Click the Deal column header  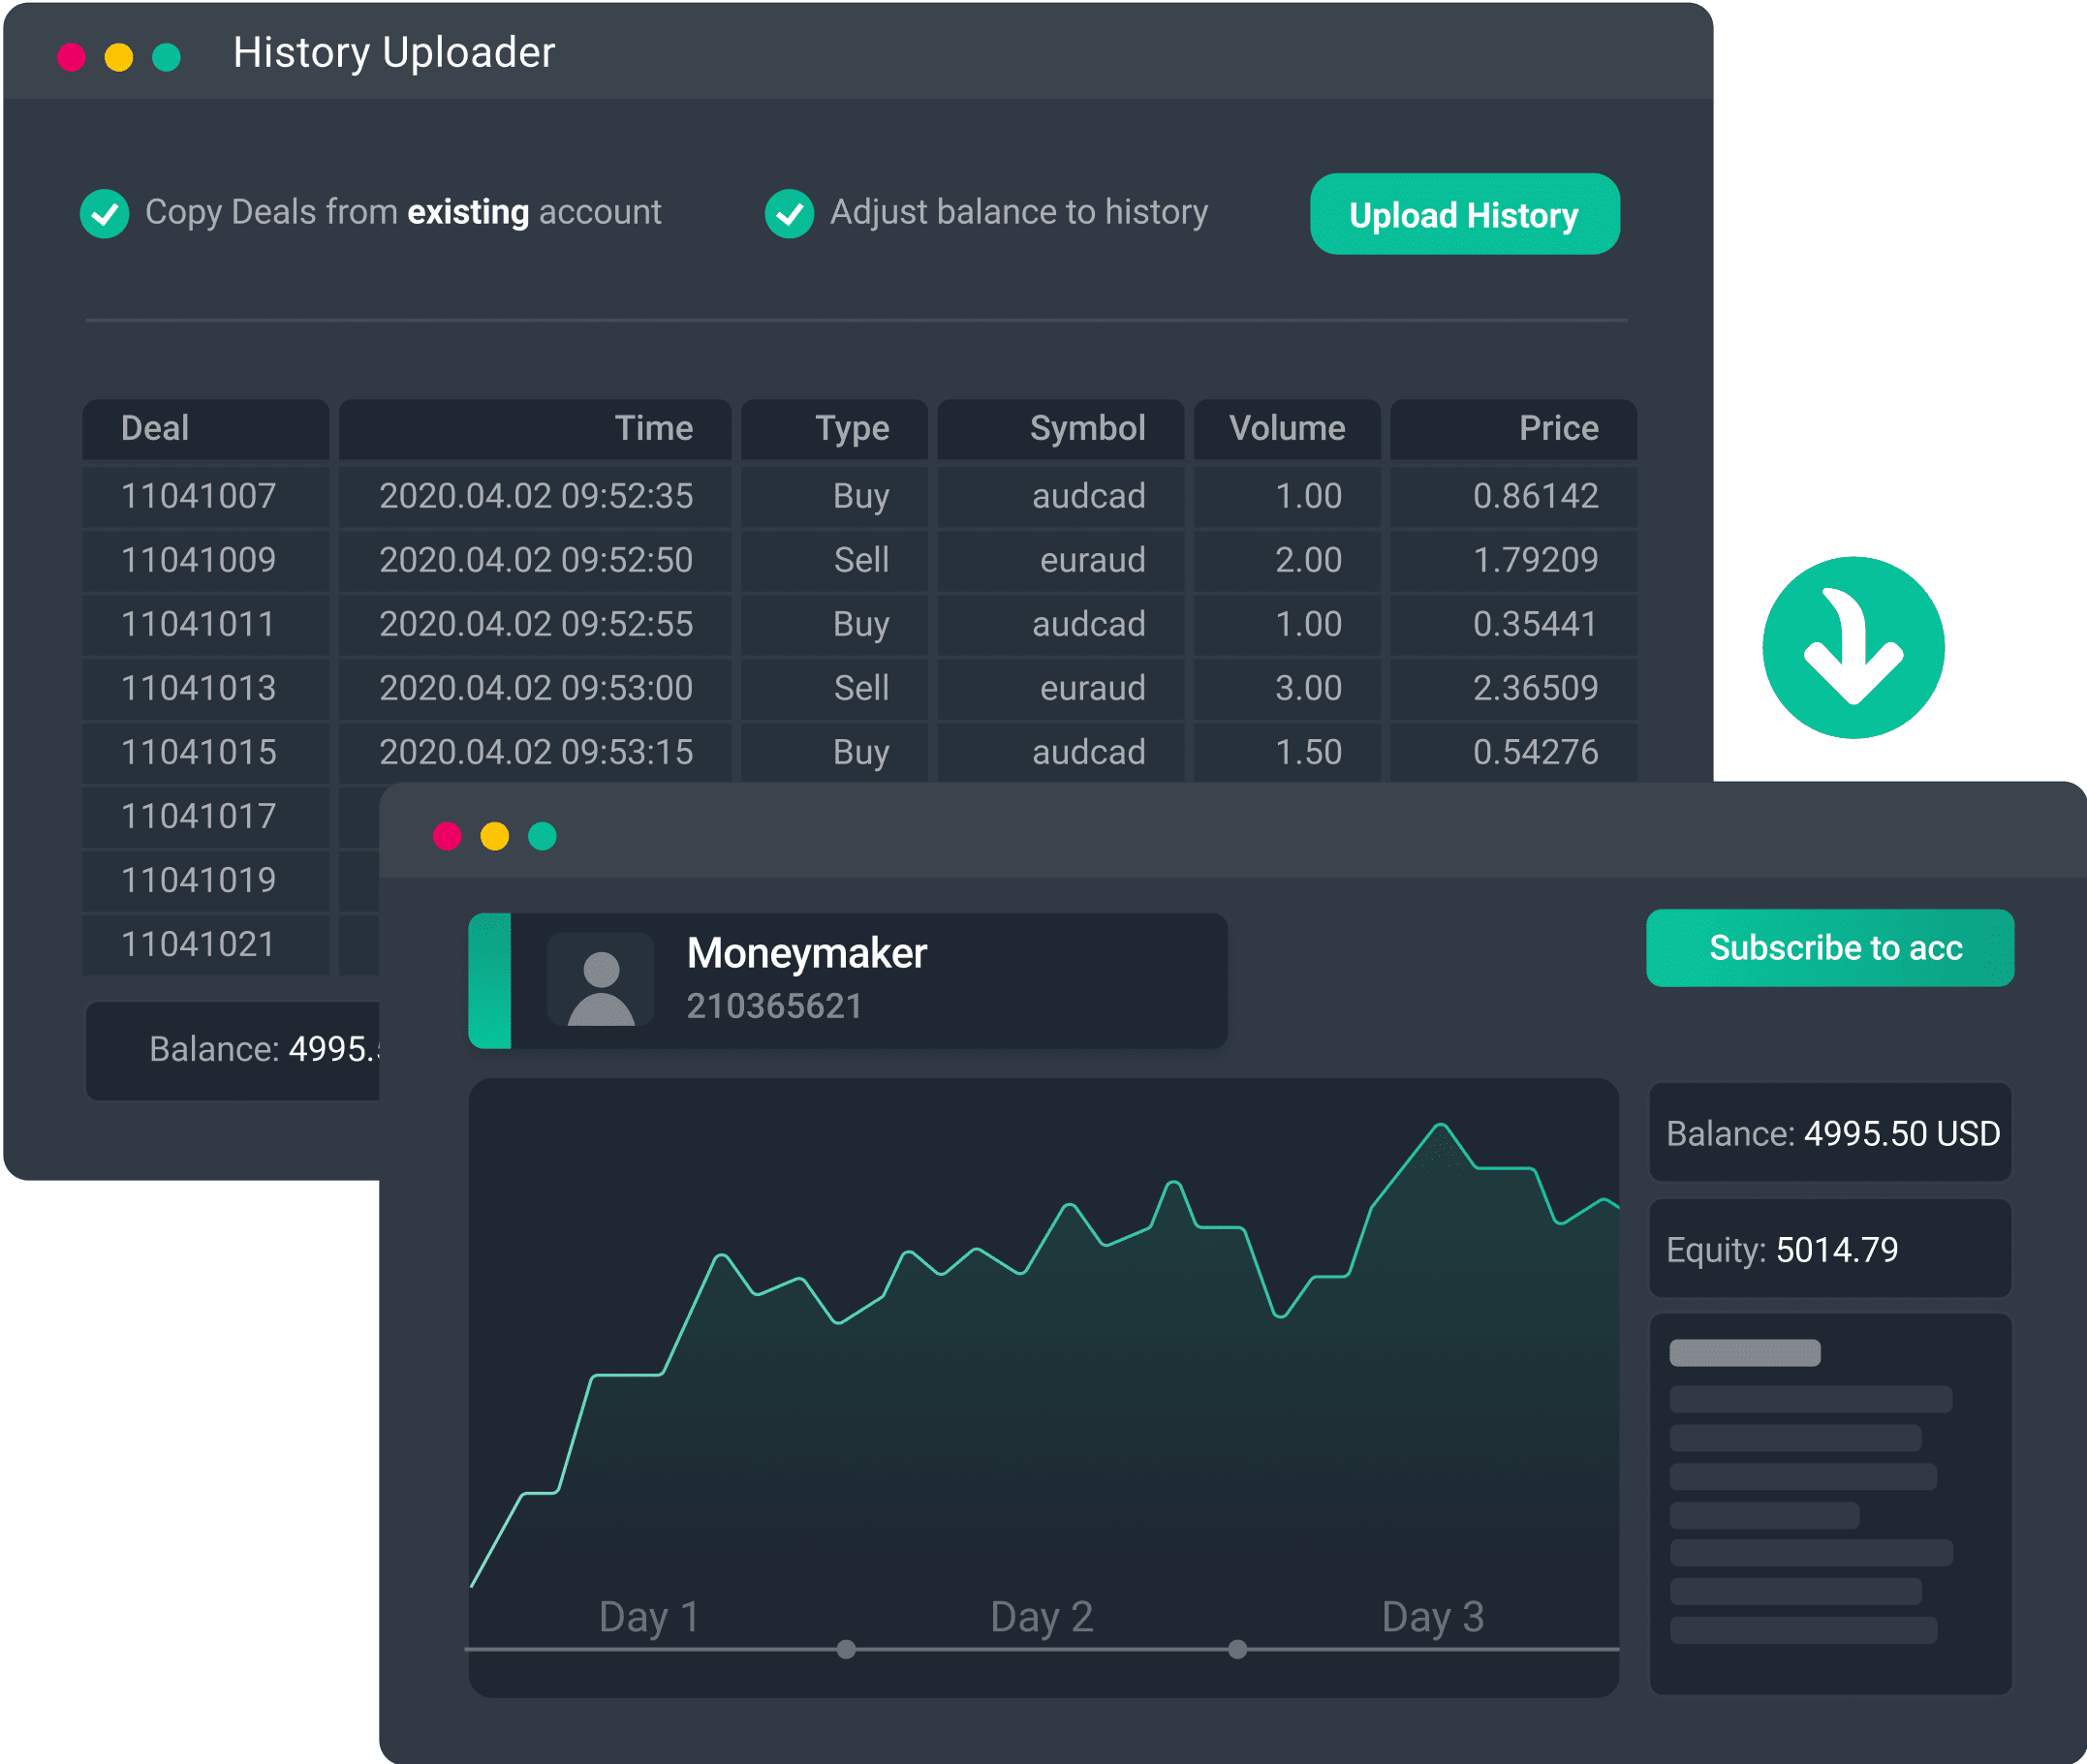click(205, 429)
